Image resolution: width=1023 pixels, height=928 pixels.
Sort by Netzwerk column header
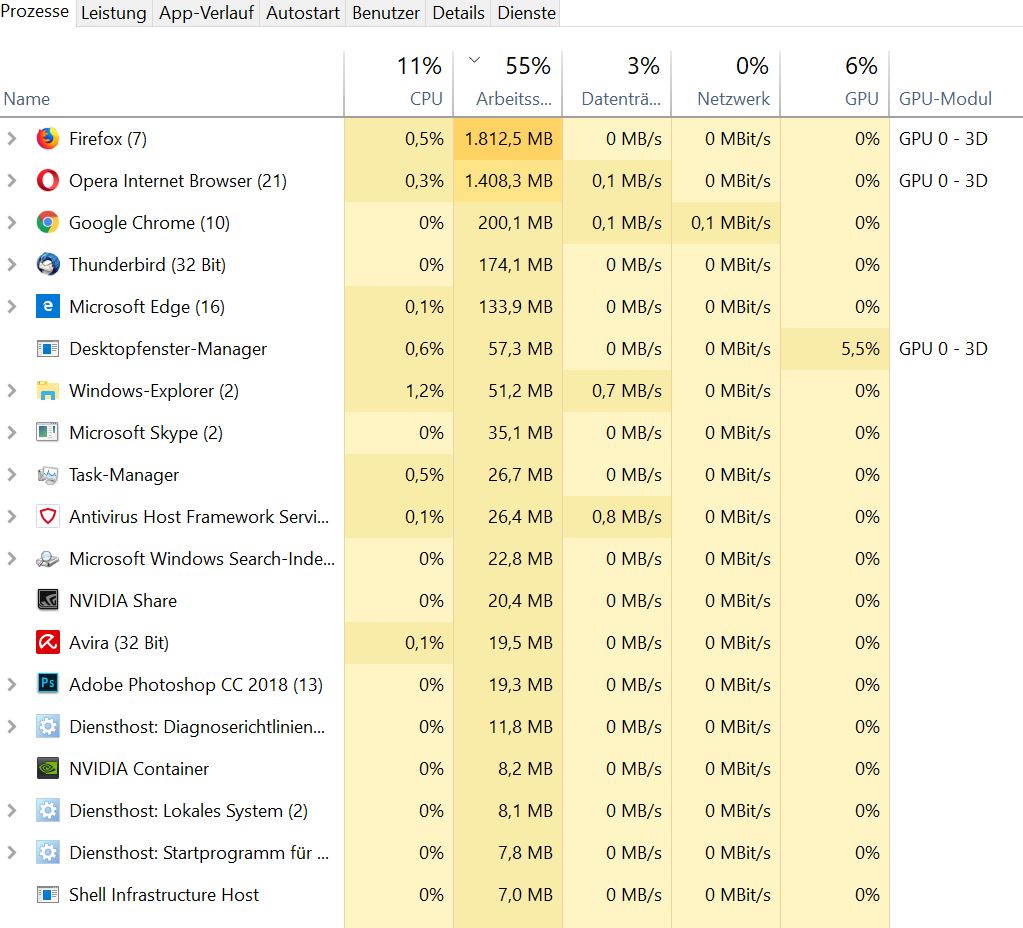[x=725, y=84]
